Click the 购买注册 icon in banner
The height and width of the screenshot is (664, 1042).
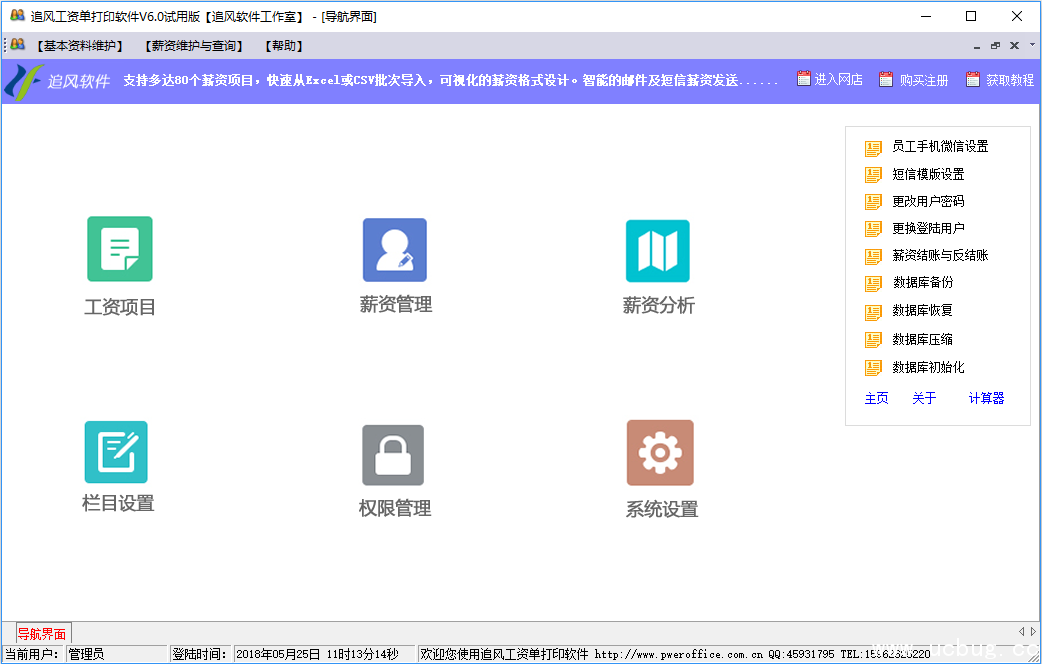pyautogui.click(x=886, y=79)
